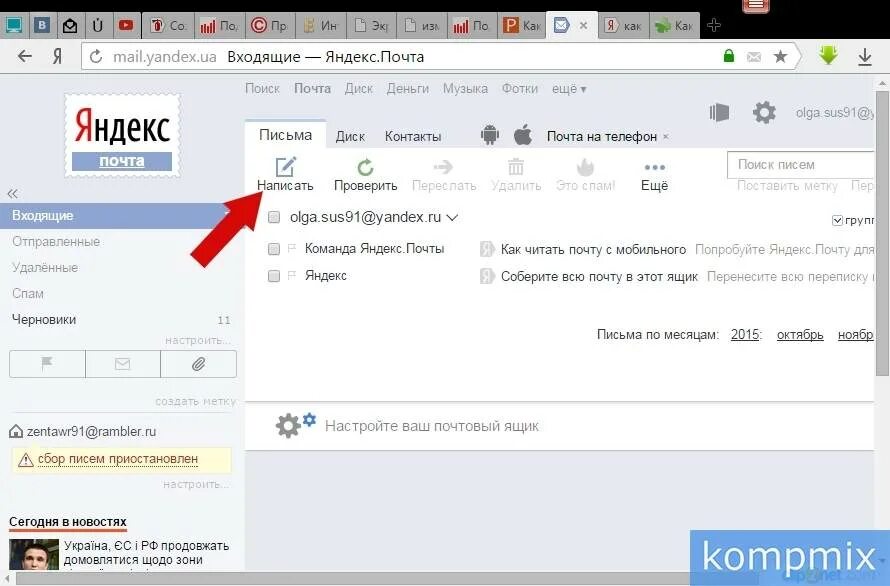
Task: Click the Яндекс почта logo
Action: 122,136
